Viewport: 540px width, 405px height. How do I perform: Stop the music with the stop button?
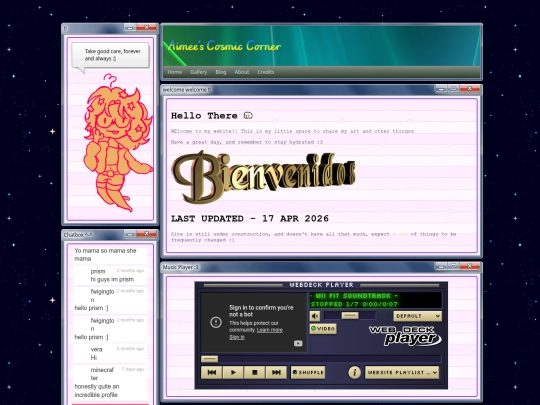[255, 372]
